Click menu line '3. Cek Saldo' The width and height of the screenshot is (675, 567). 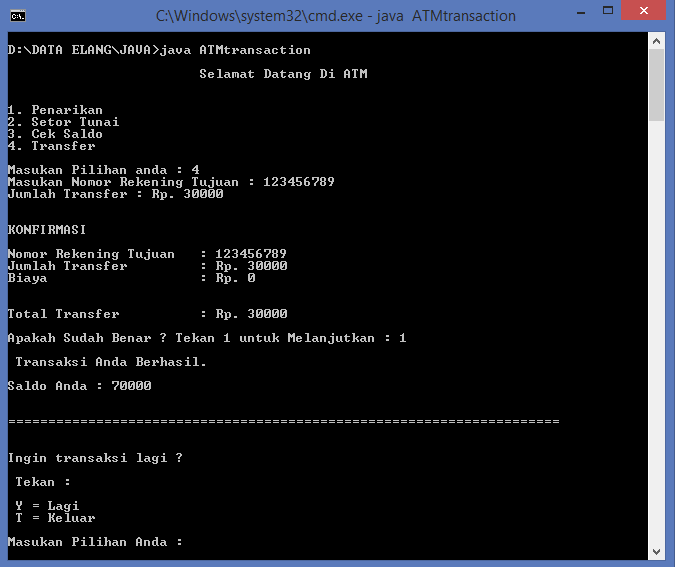55,134
